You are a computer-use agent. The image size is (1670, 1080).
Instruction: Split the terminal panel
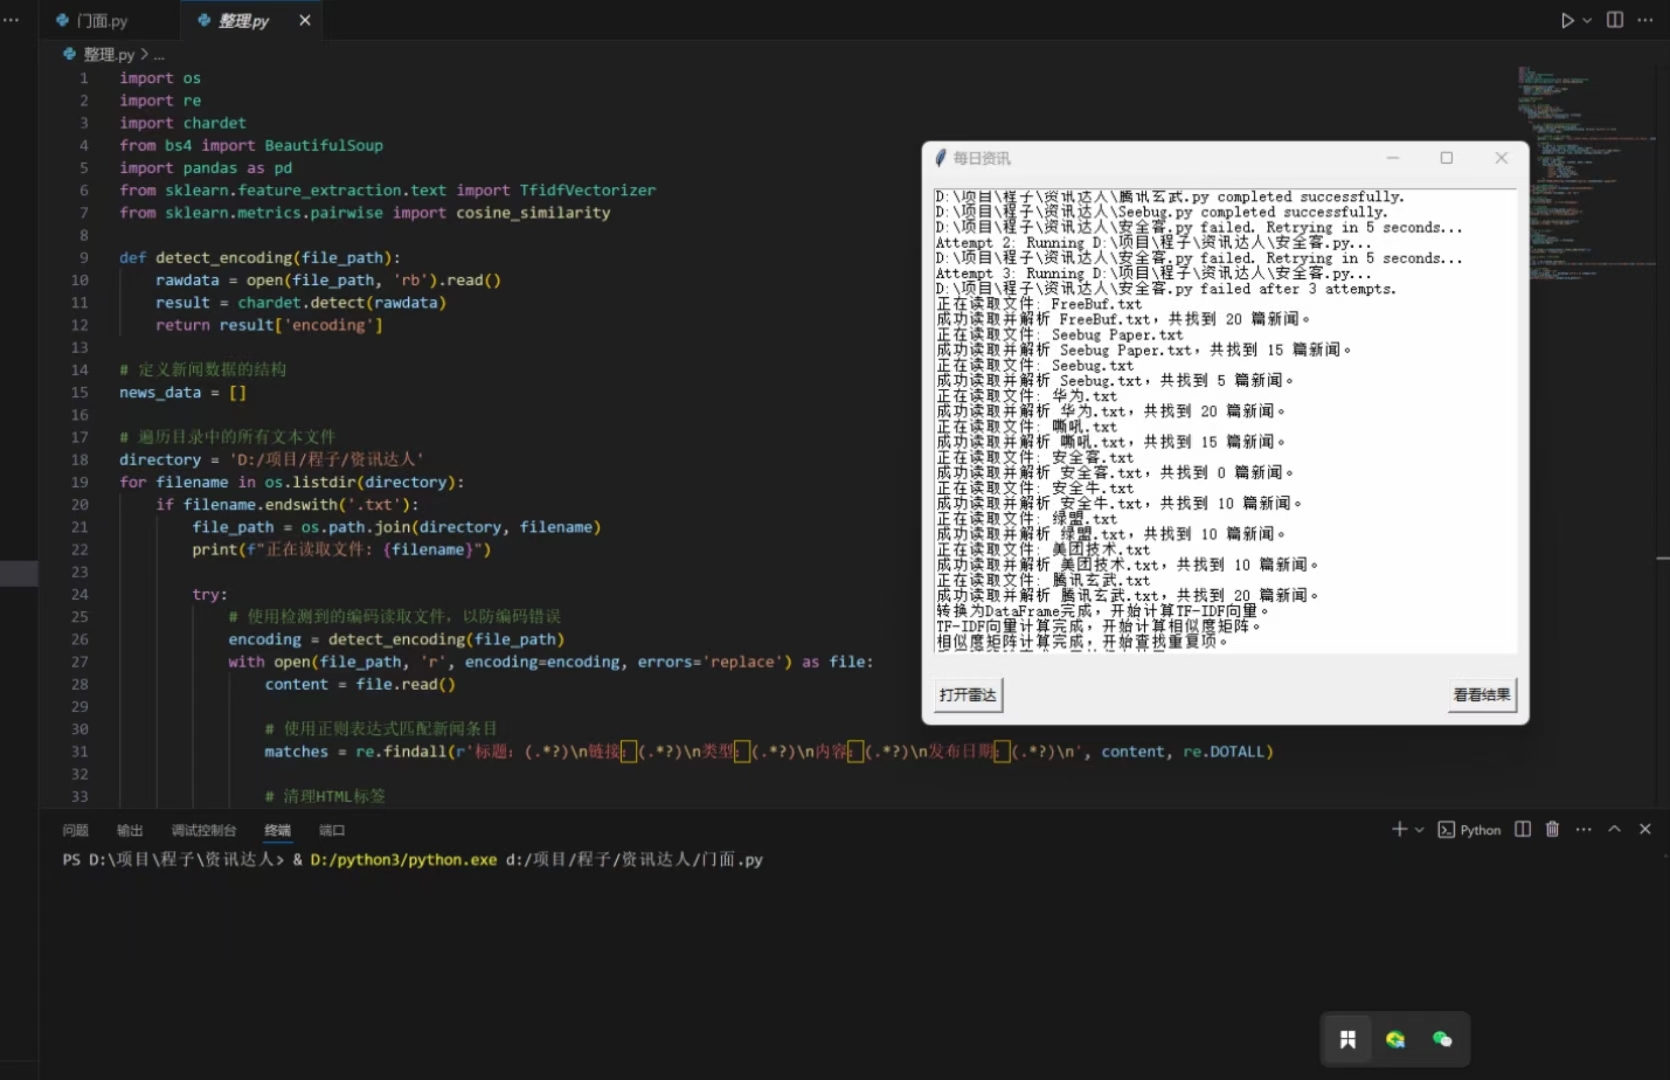pos(1523,829)
